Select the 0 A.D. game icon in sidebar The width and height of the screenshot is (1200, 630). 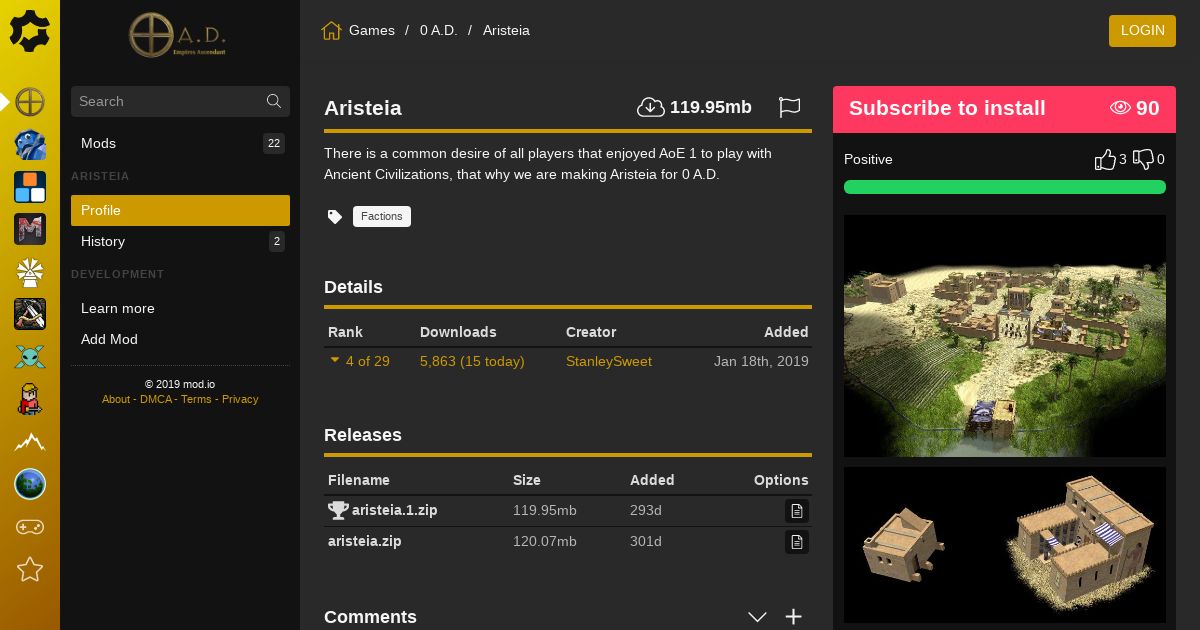(30, 102)
